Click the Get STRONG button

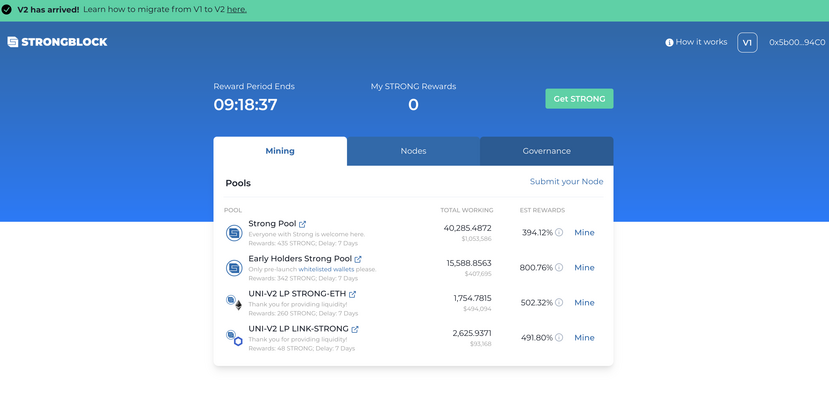coord(579,99)
